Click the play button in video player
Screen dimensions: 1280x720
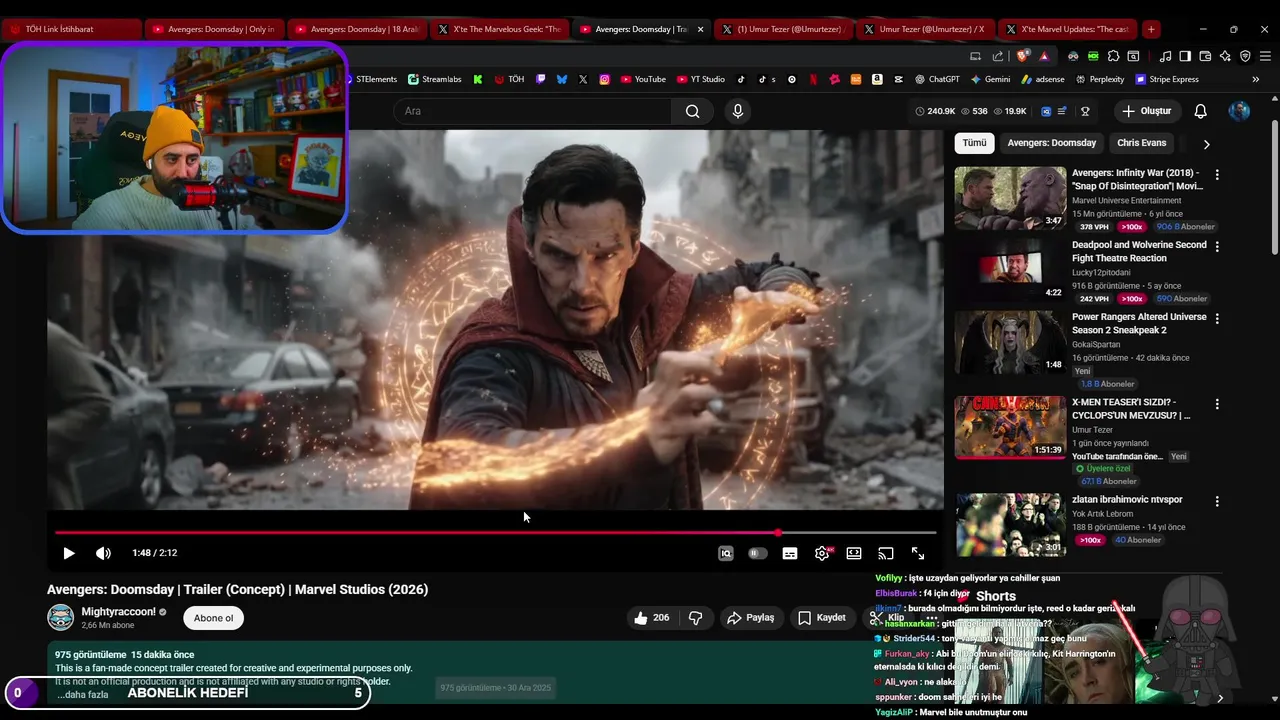pyautogui.click(x=69, y=553)
